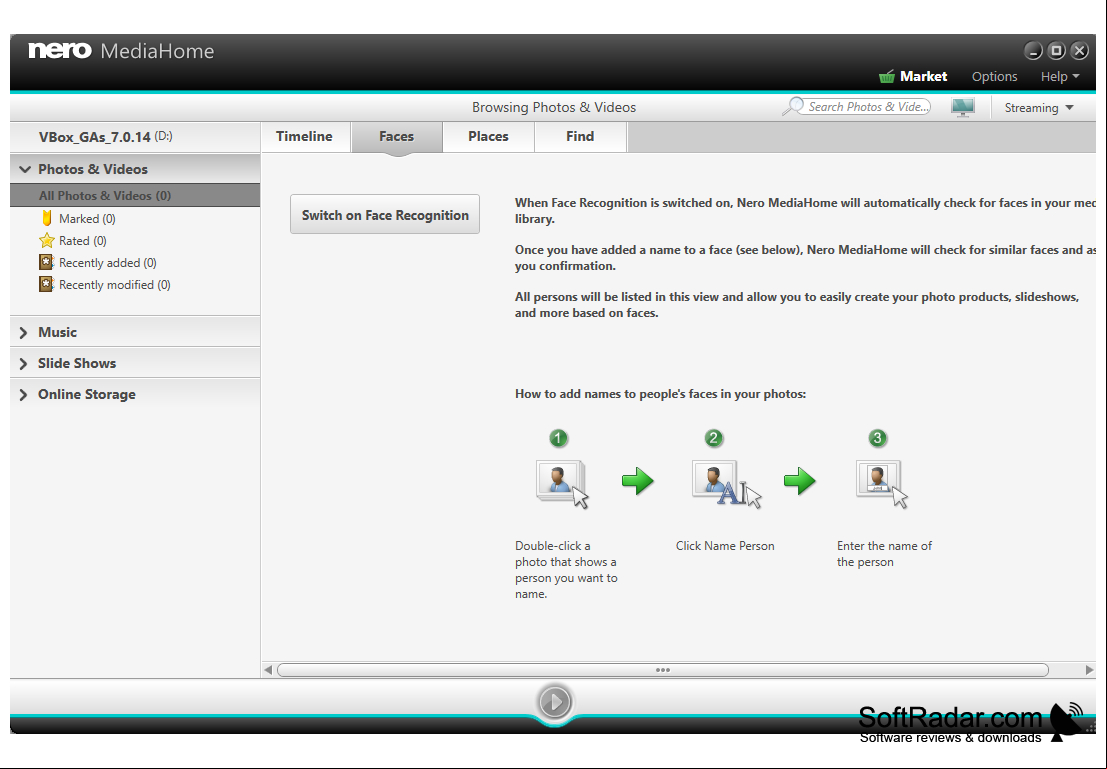Select All Photos & Videos (0)
Screen dimensions: 1107x769
click(135, 196)
